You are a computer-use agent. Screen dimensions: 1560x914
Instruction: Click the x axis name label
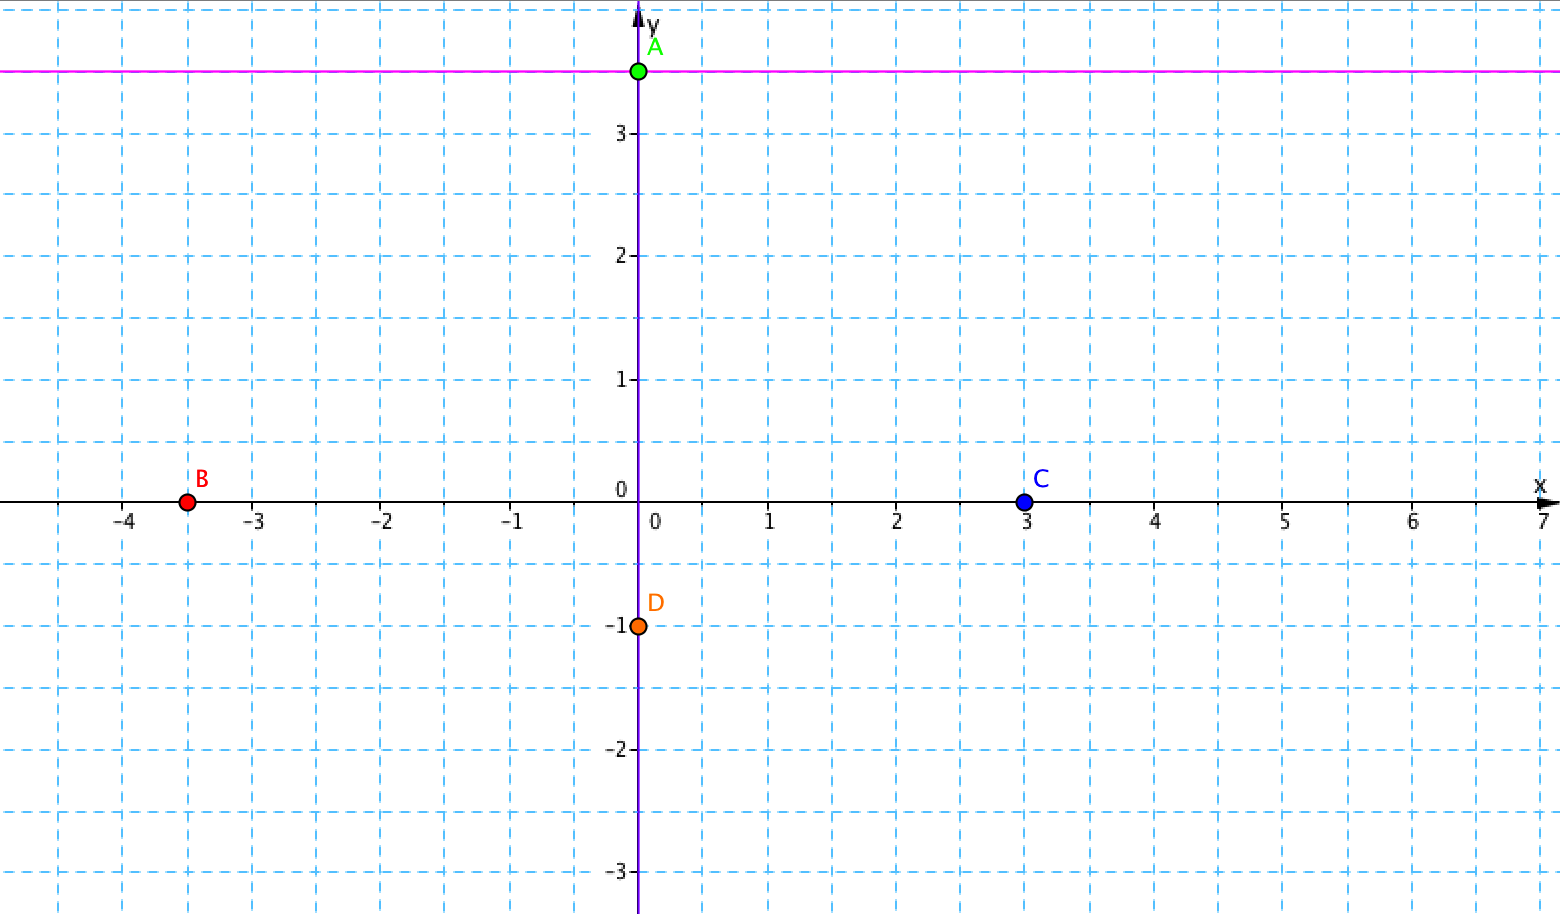pos(1540,486)
